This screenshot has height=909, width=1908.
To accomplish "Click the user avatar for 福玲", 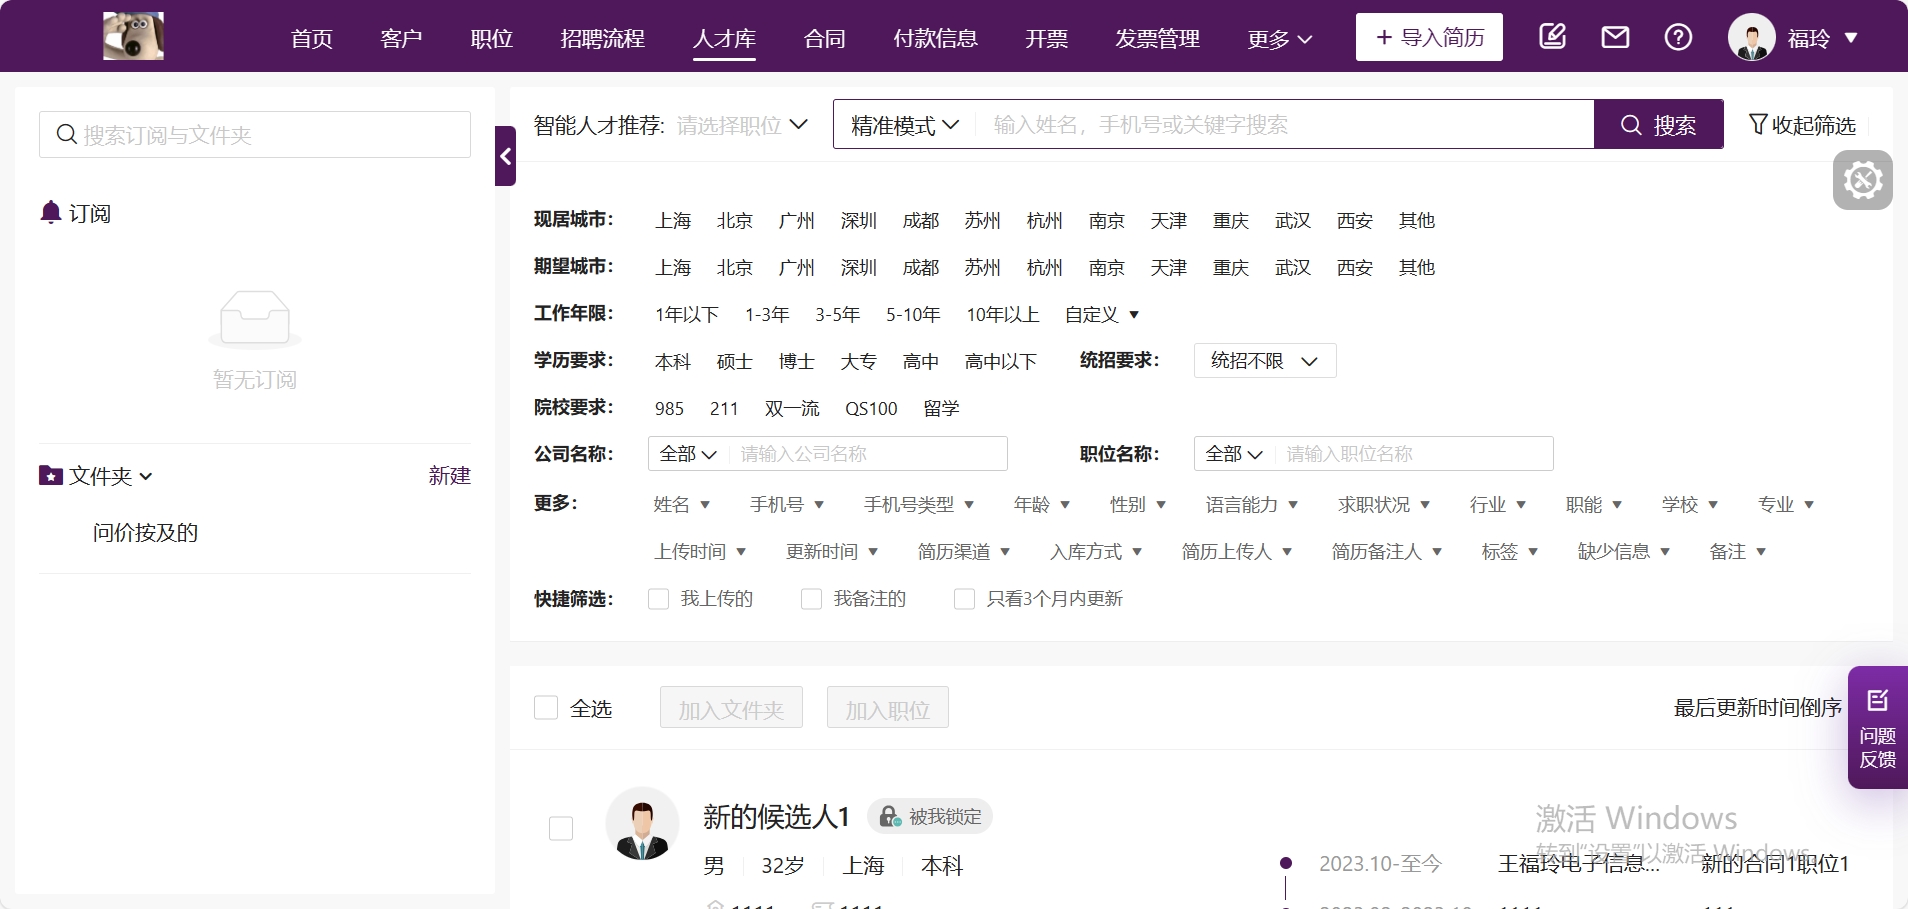I will coord(1751,37).
